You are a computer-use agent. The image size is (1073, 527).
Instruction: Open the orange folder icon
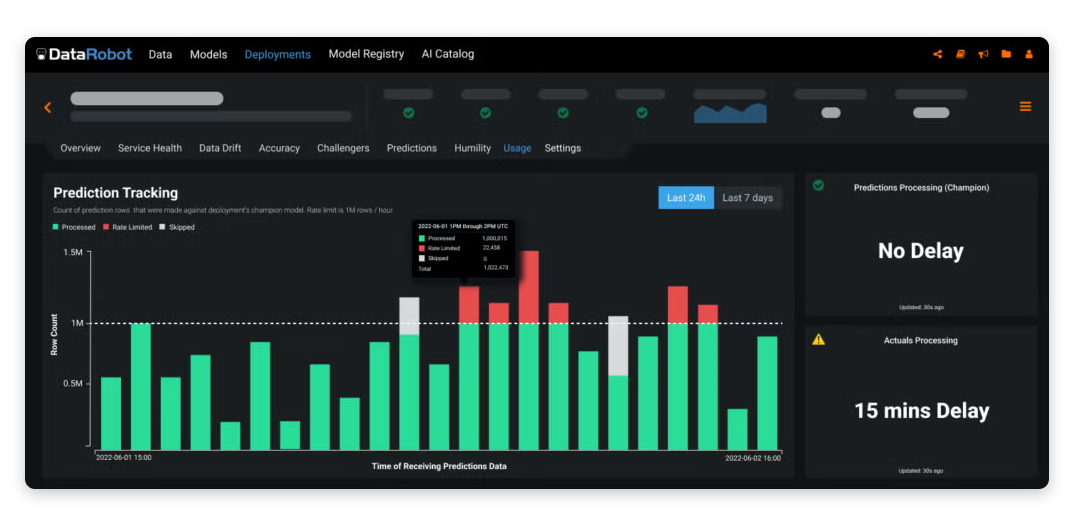[x=1006, y=54]
